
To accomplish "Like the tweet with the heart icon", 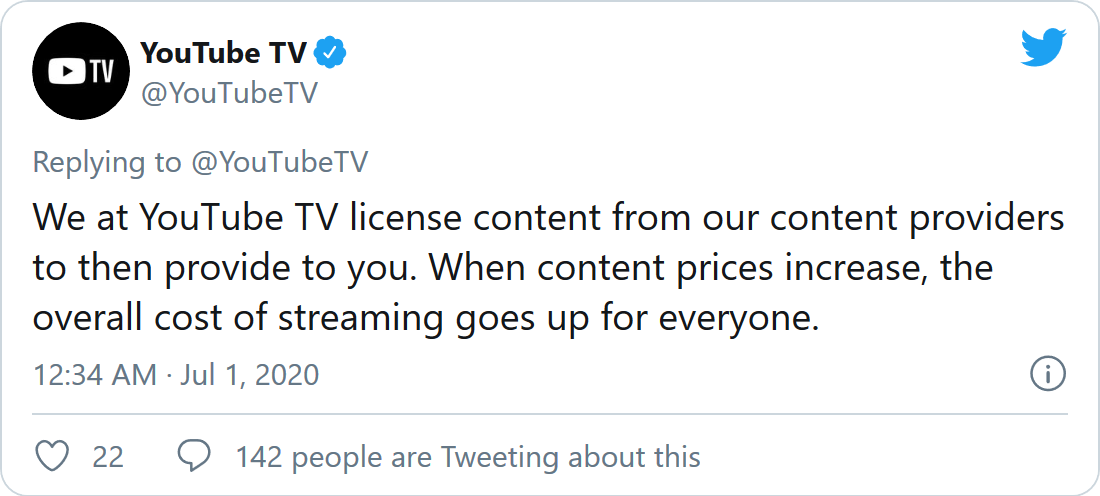I will point(52,457).
